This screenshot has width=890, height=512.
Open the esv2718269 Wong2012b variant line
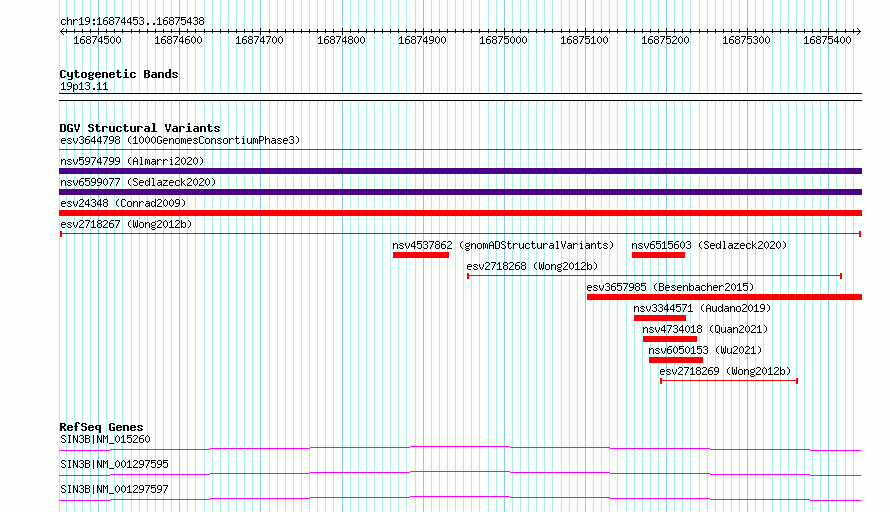tap(729, 381)
